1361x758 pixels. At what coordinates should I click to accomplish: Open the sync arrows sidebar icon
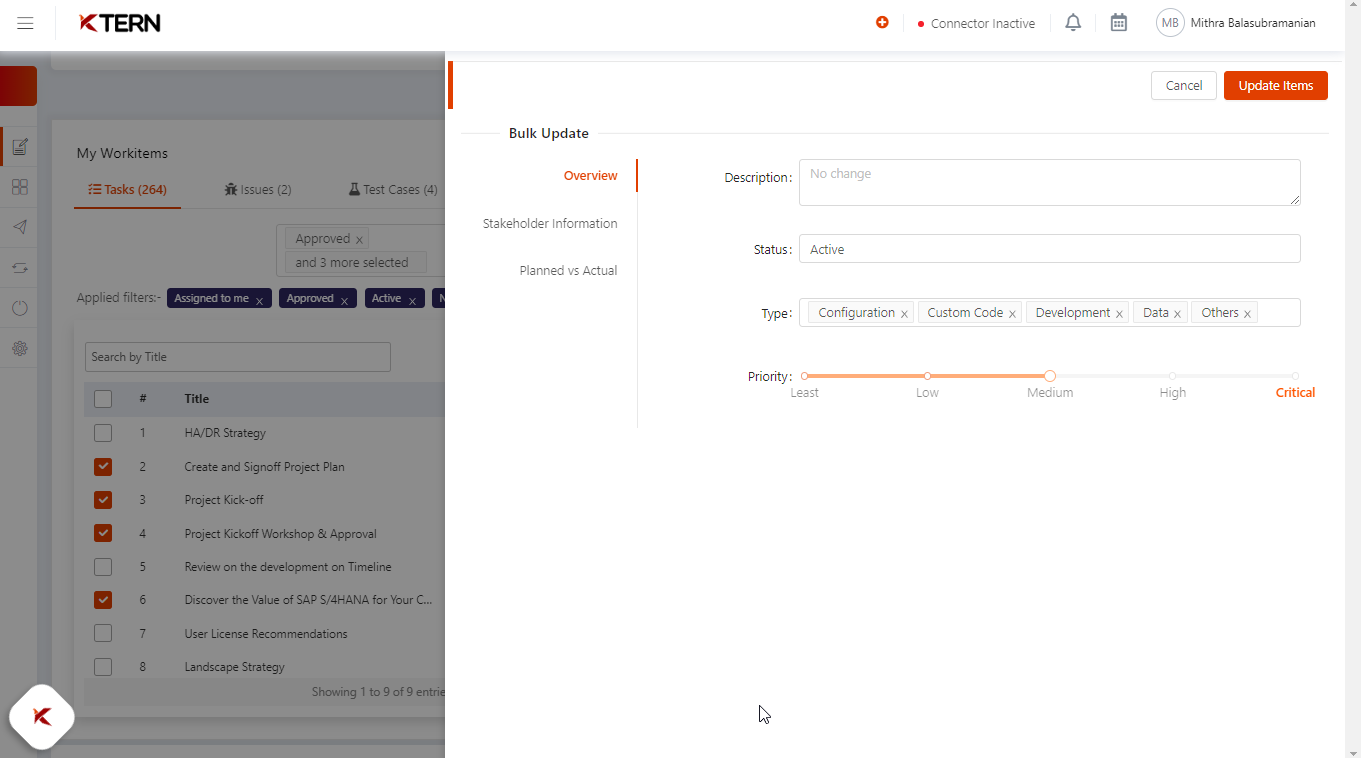click(20, 268)
